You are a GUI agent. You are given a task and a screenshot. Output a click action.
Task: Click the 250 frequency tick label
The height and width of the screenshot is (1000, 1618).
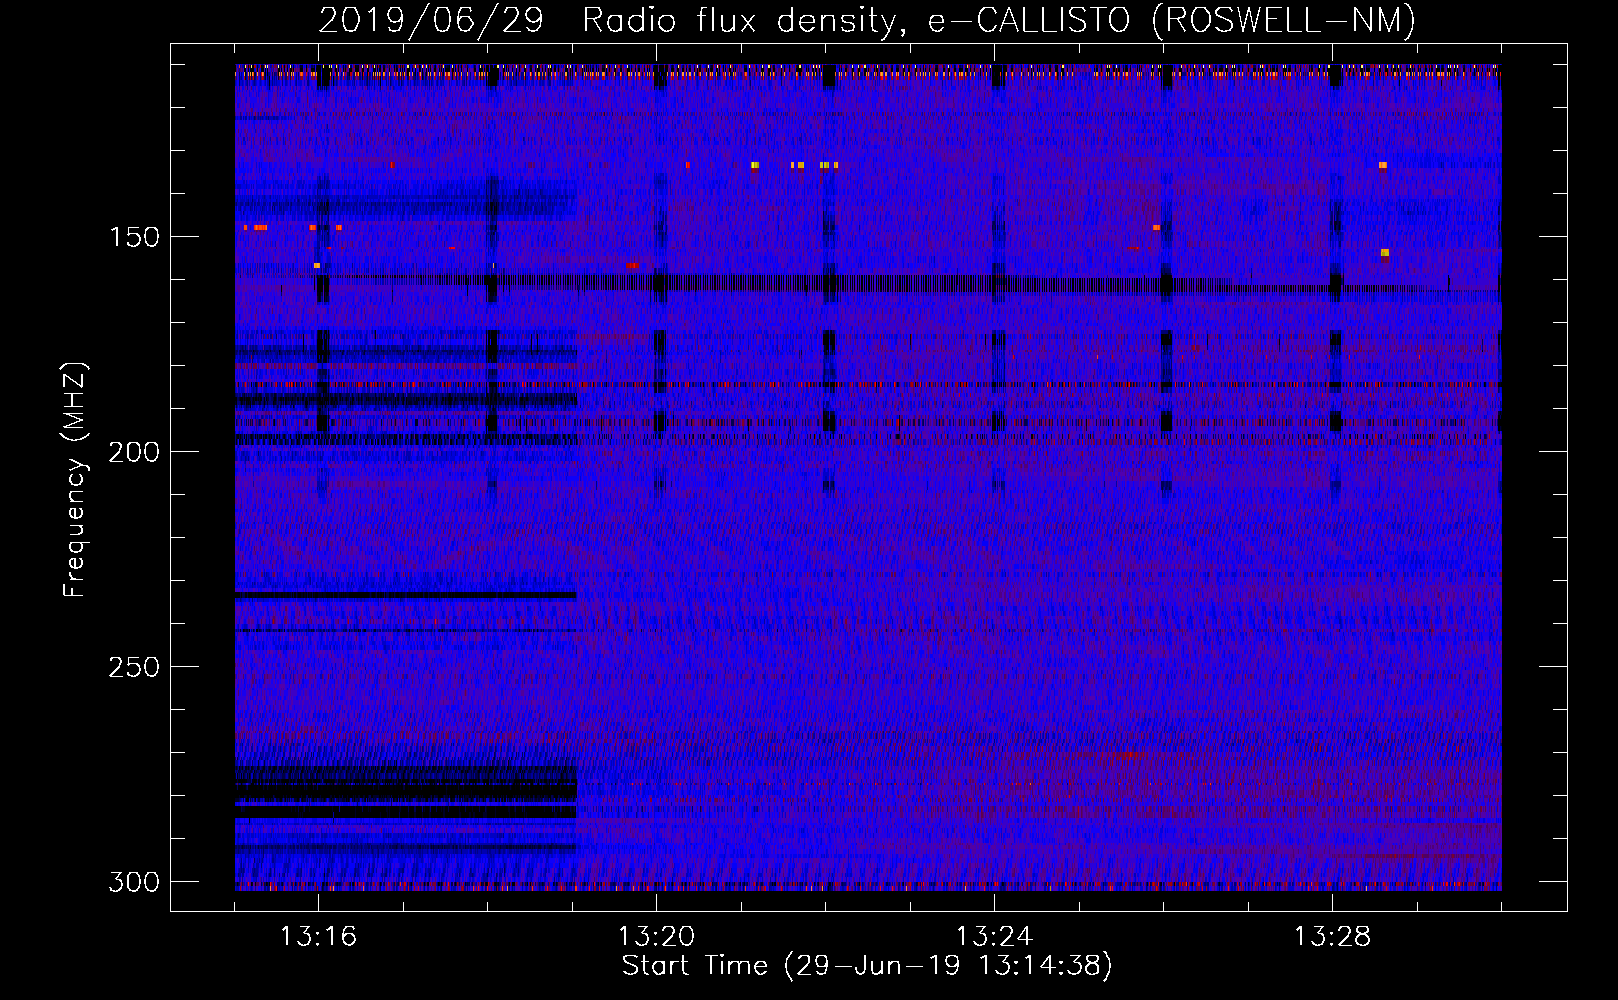[134, 667]
